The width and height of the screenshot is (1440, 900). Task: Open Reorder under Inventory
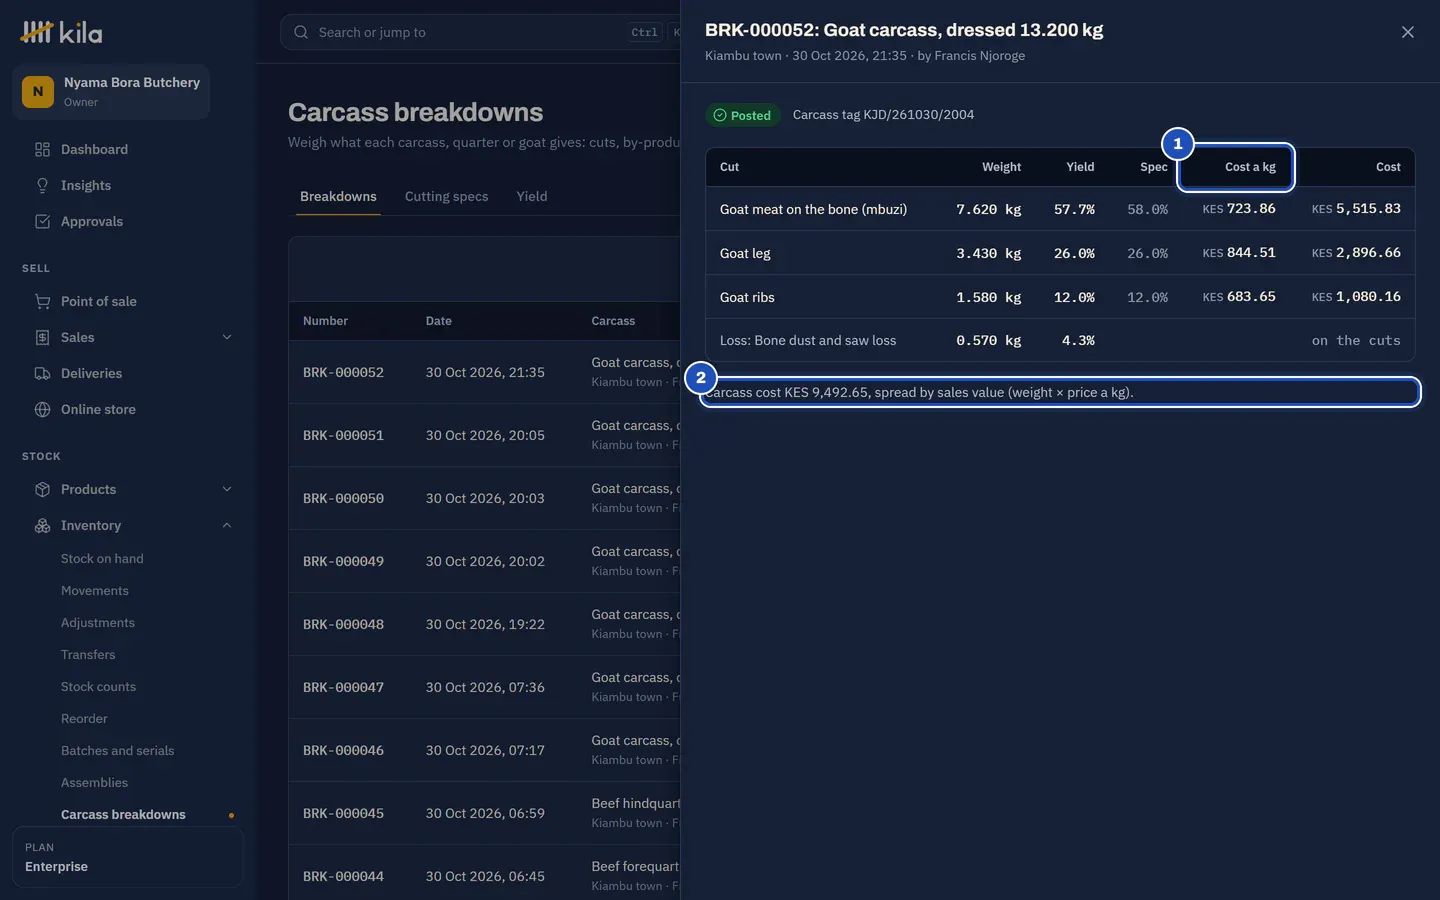[84, 718]
